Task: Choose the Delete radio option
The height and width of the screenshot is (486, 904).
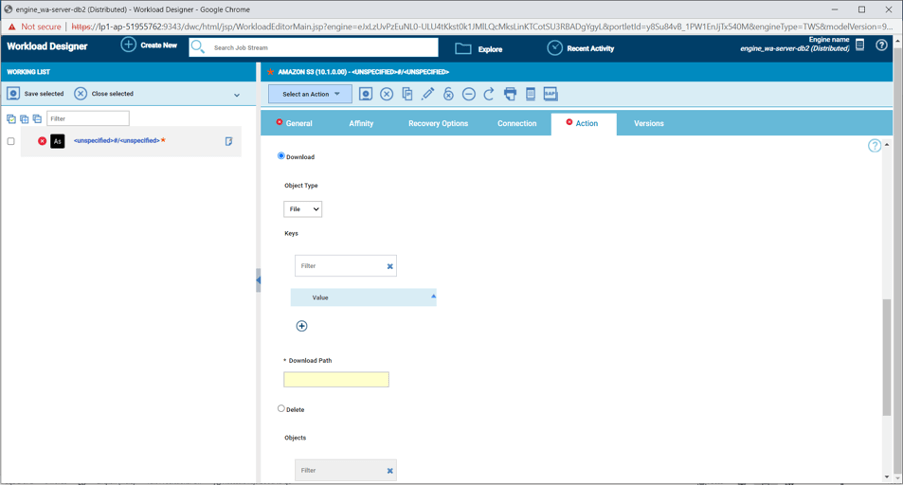Action: (281, 409)
